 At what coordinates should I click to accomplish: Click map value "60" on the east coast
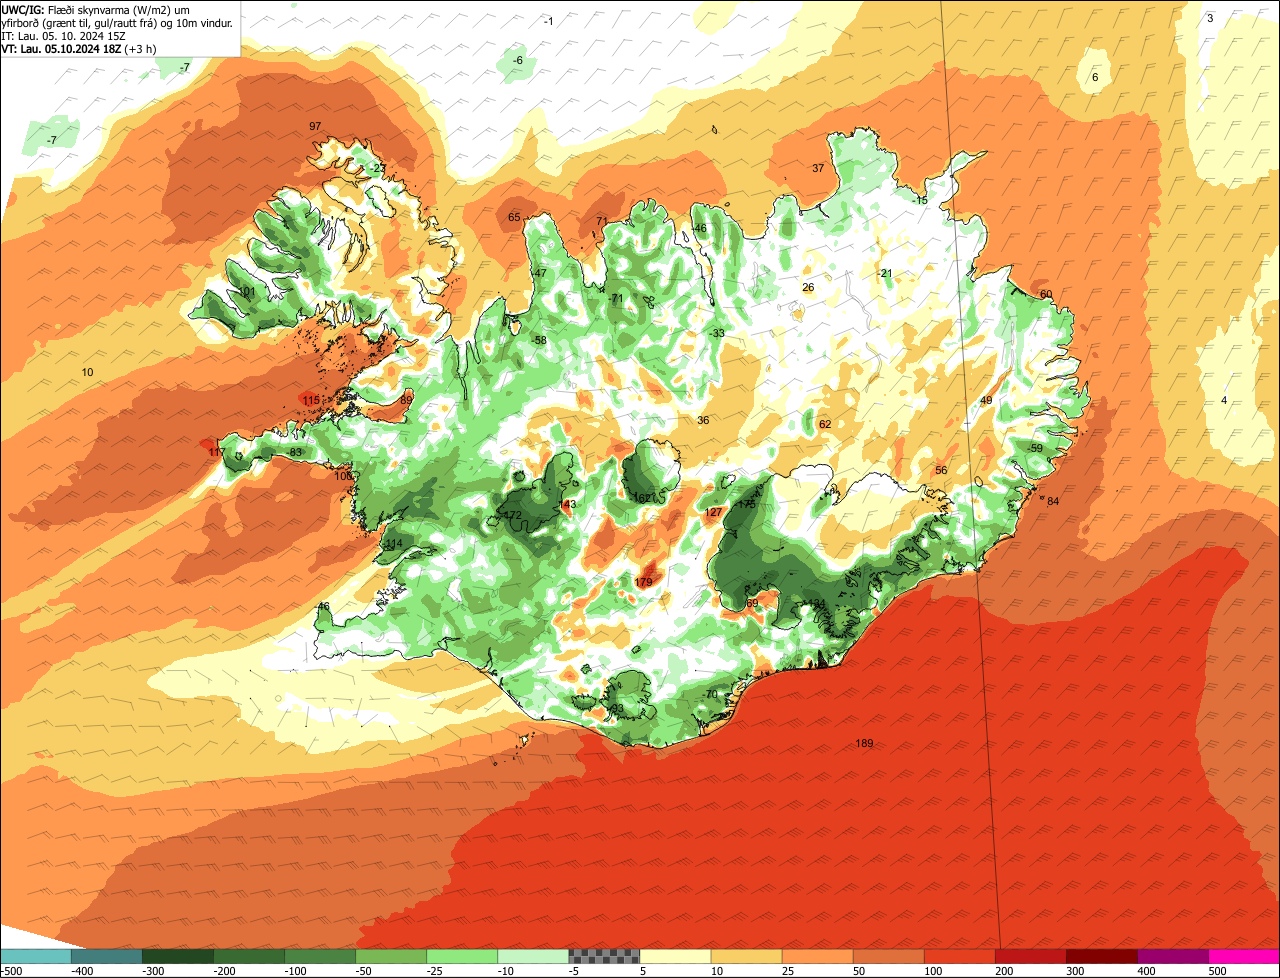1046,294
